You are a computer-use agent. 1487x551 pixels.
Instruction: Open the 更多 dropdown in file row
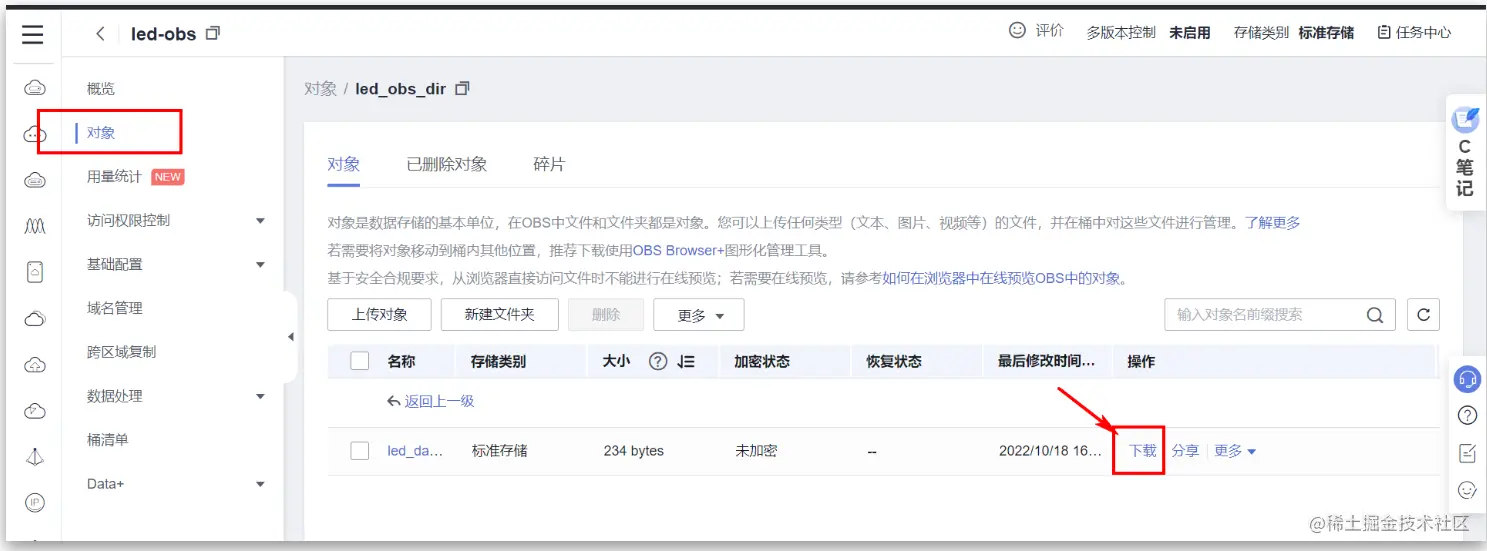click(x=1235, y=451)
